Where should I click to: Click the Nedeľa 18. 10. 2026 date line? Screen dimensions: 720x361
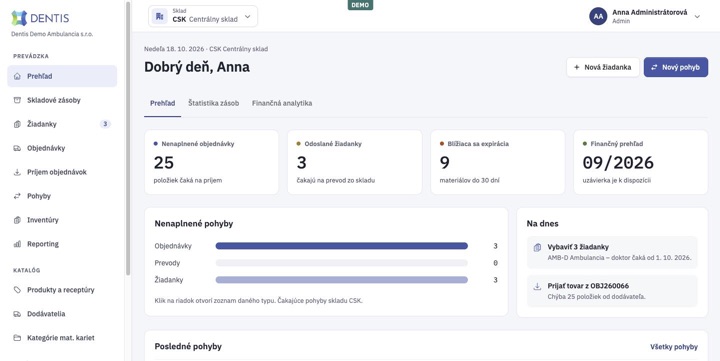coord(206,49)
